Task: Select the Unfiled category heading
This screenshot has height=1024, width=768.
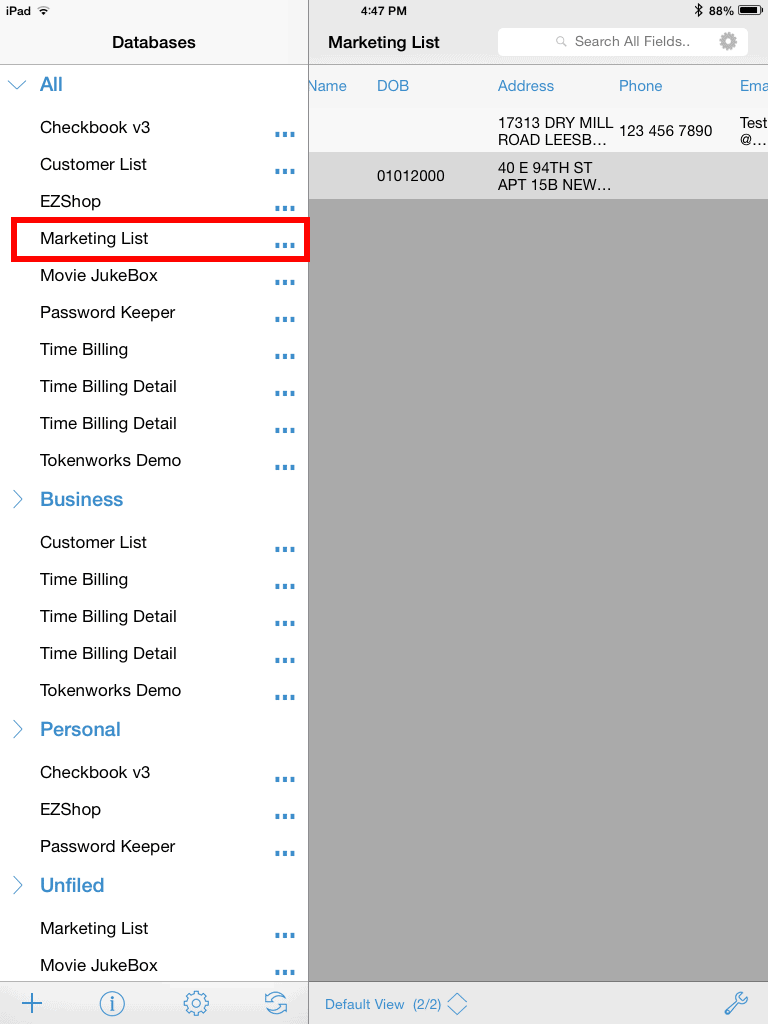Action: point(72,885)
